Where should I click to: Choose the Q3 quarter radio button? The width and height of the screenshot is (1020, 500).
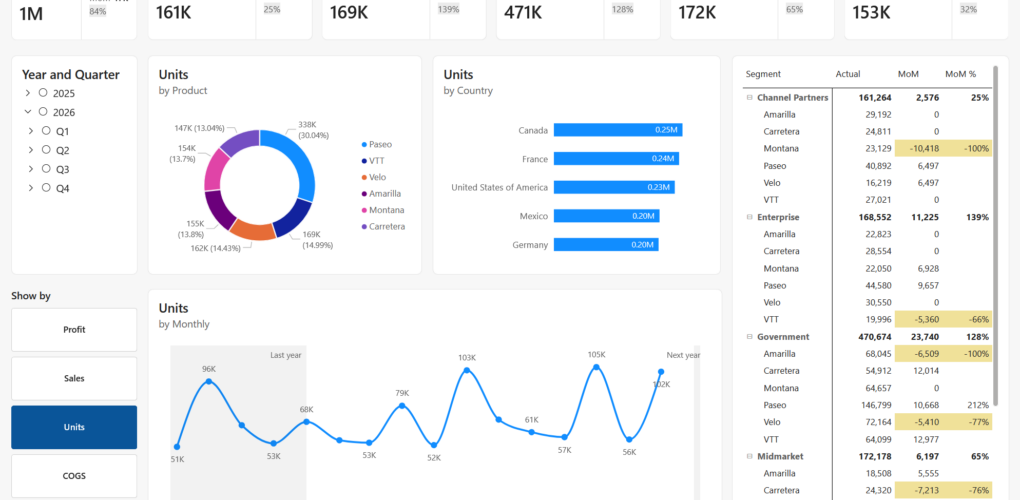46,169
